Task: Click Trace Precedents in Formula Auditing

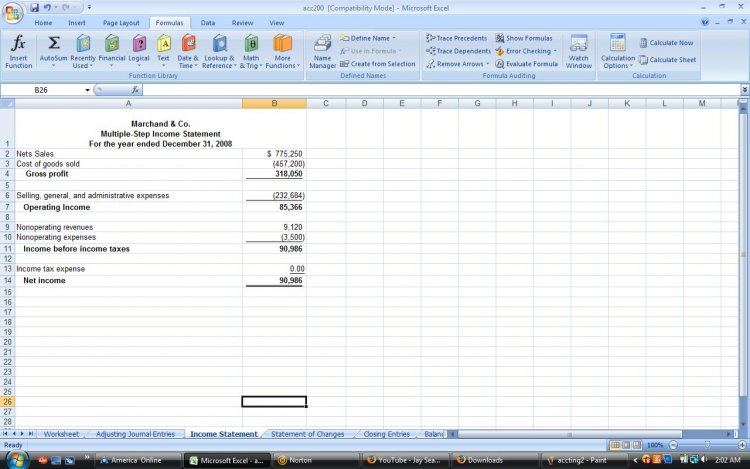Action: tap(456, 38)
